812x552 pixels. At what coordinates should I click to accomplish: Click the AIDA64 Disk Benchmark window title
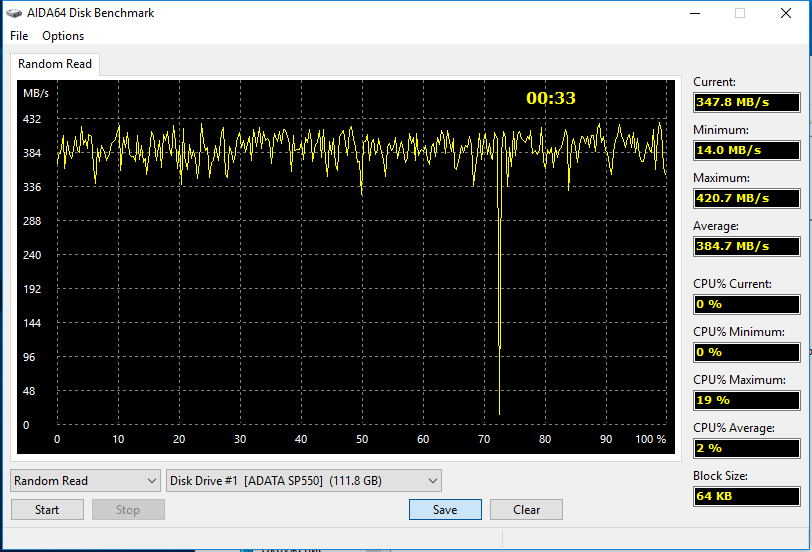click(x=90, y=13)
